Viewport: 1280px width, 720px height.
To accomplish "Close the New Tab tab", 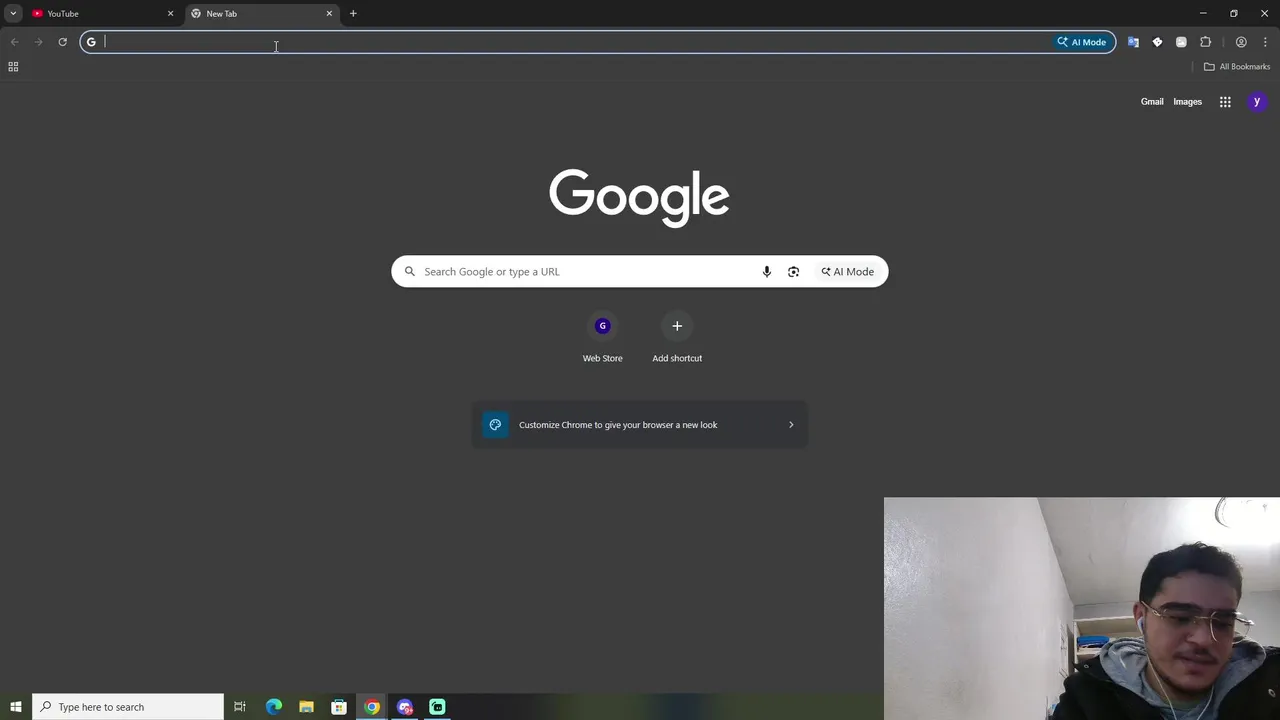I will 329,13.
